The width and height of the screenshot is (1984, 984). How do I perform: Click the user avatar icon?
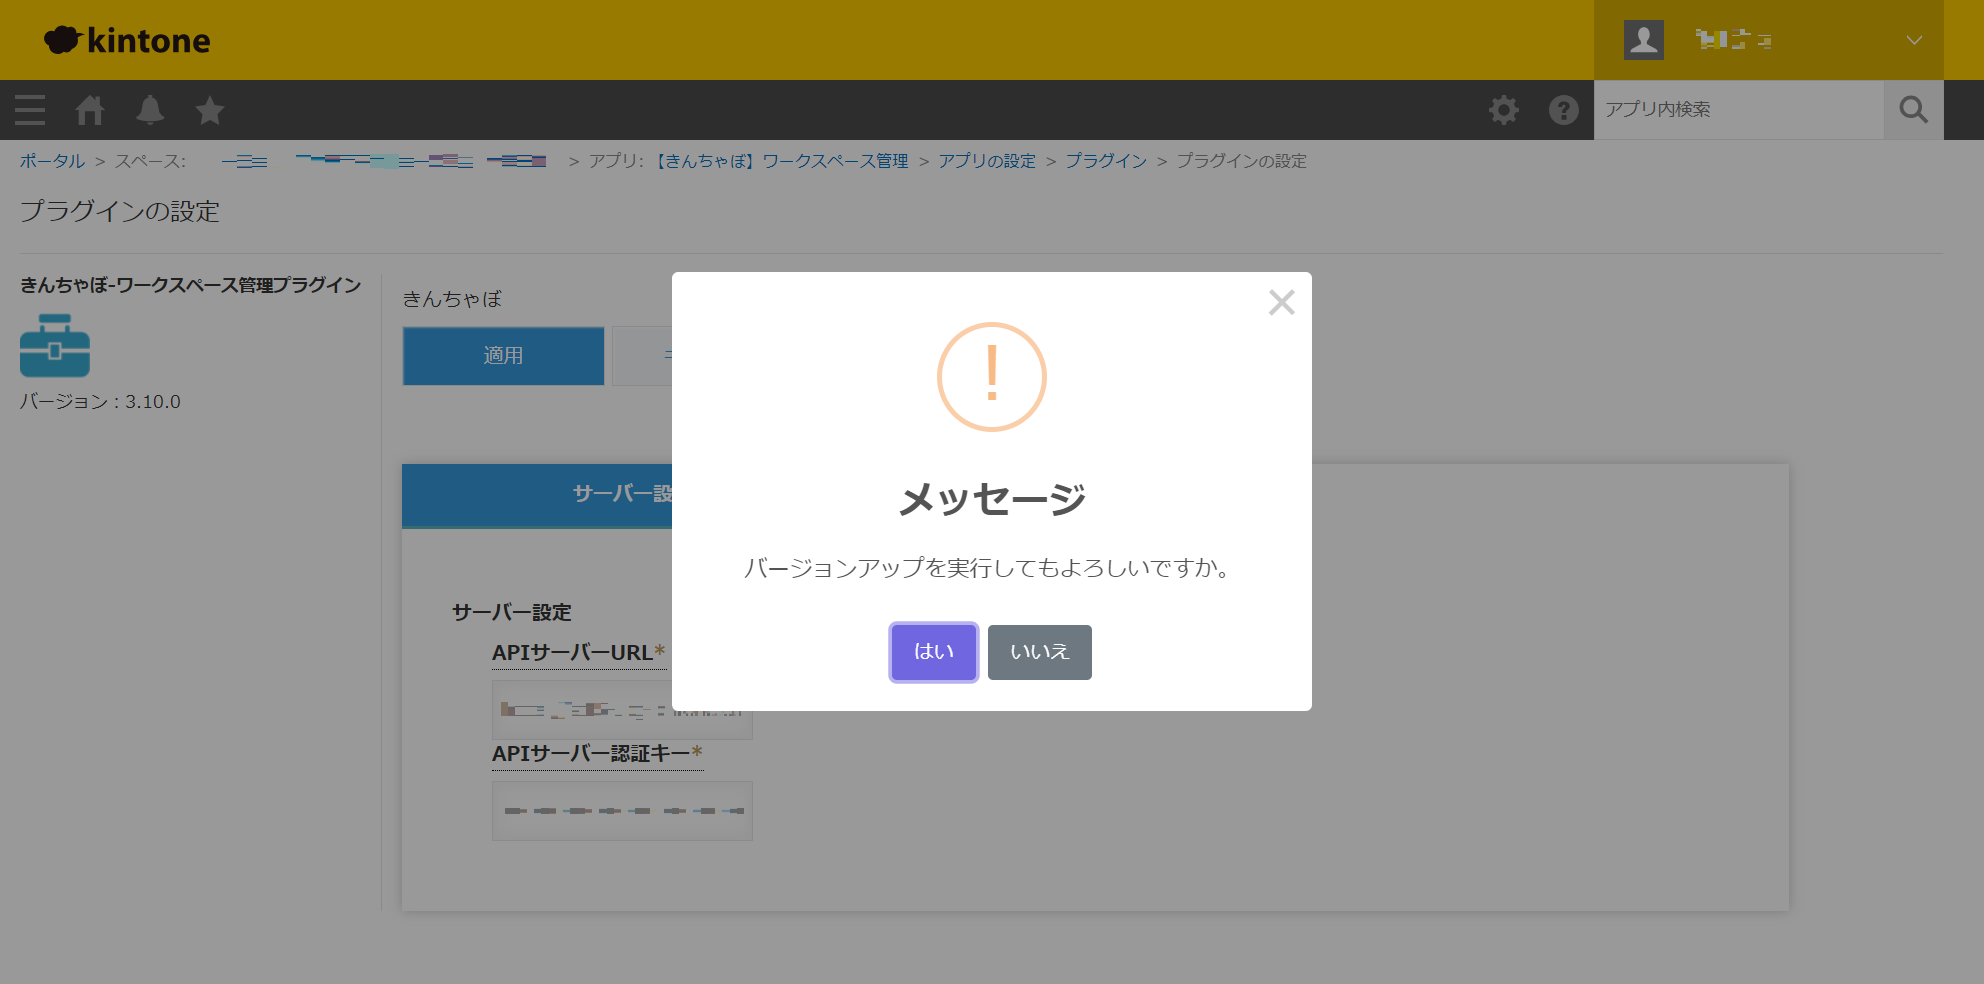[1643, 40]
